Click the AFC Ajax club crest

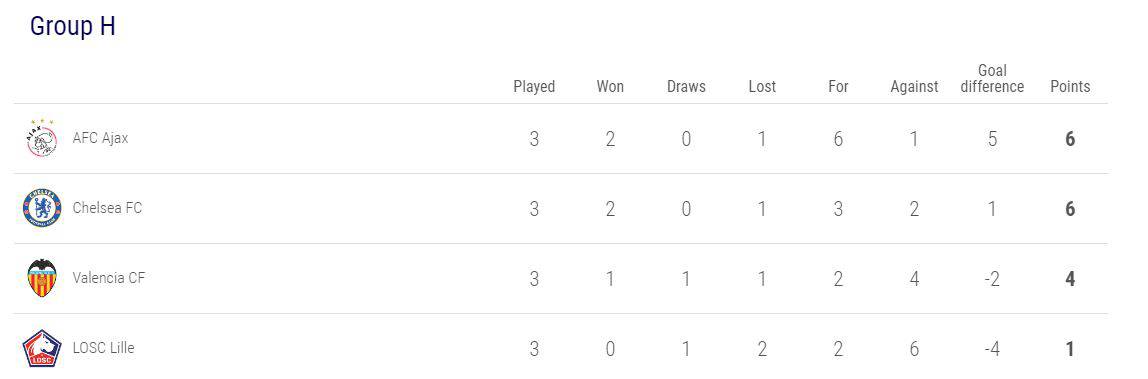42,138
